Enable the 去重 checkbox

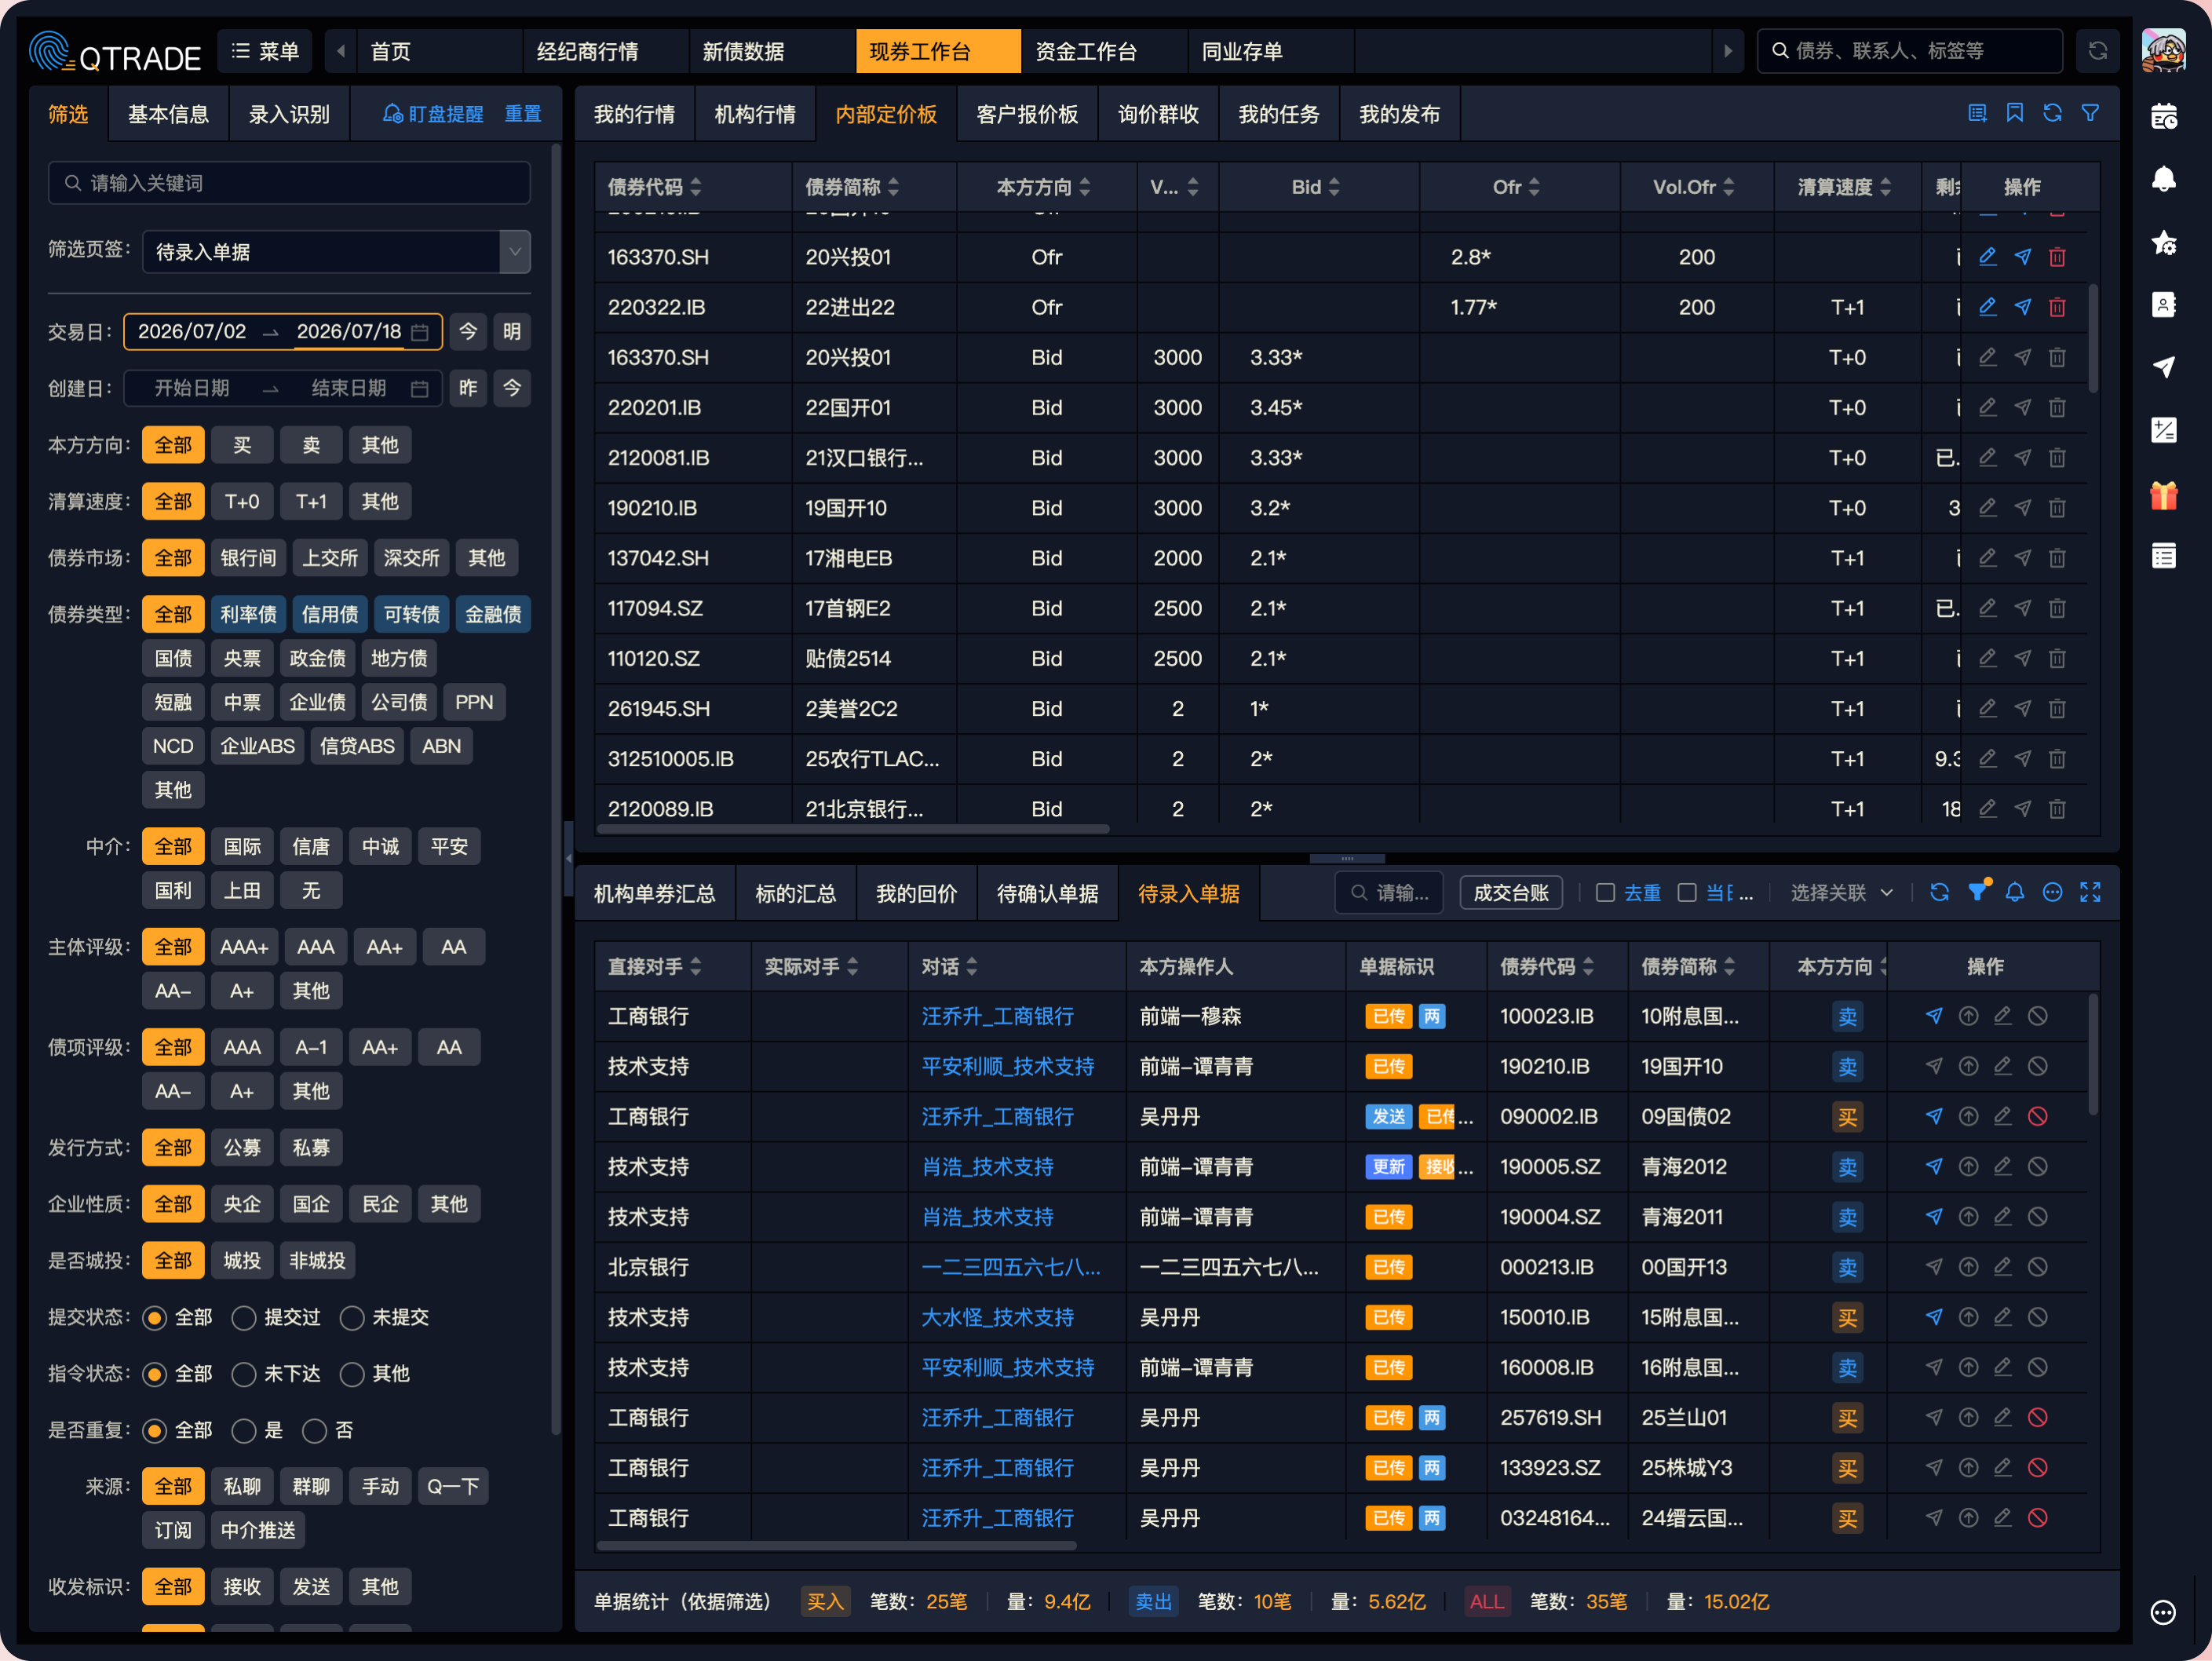coord(1605,893)
